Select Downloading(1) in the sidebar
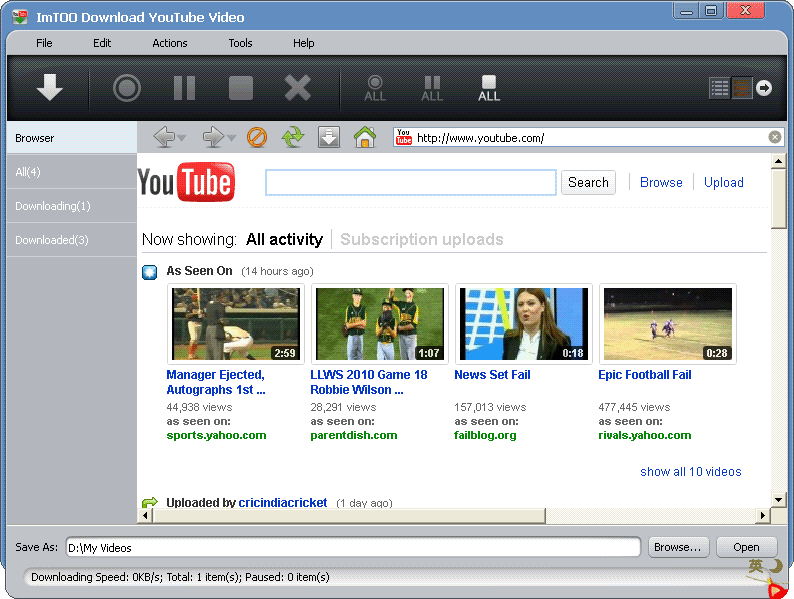This screenshot has height=599, width=794. 72,206
